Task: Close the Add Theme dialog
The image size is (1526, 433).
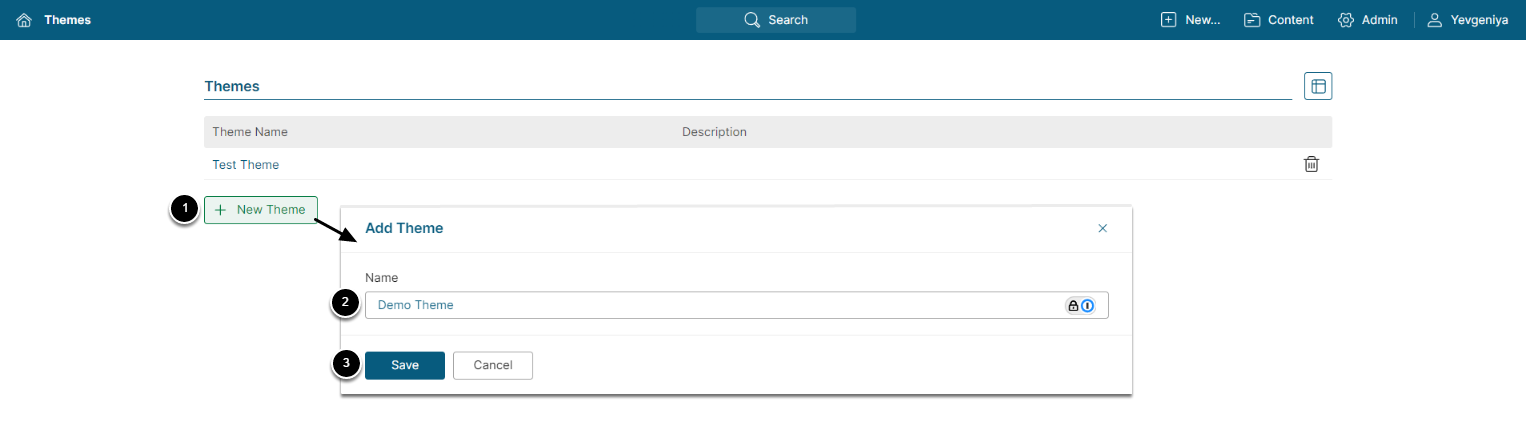Action: 1103,228
